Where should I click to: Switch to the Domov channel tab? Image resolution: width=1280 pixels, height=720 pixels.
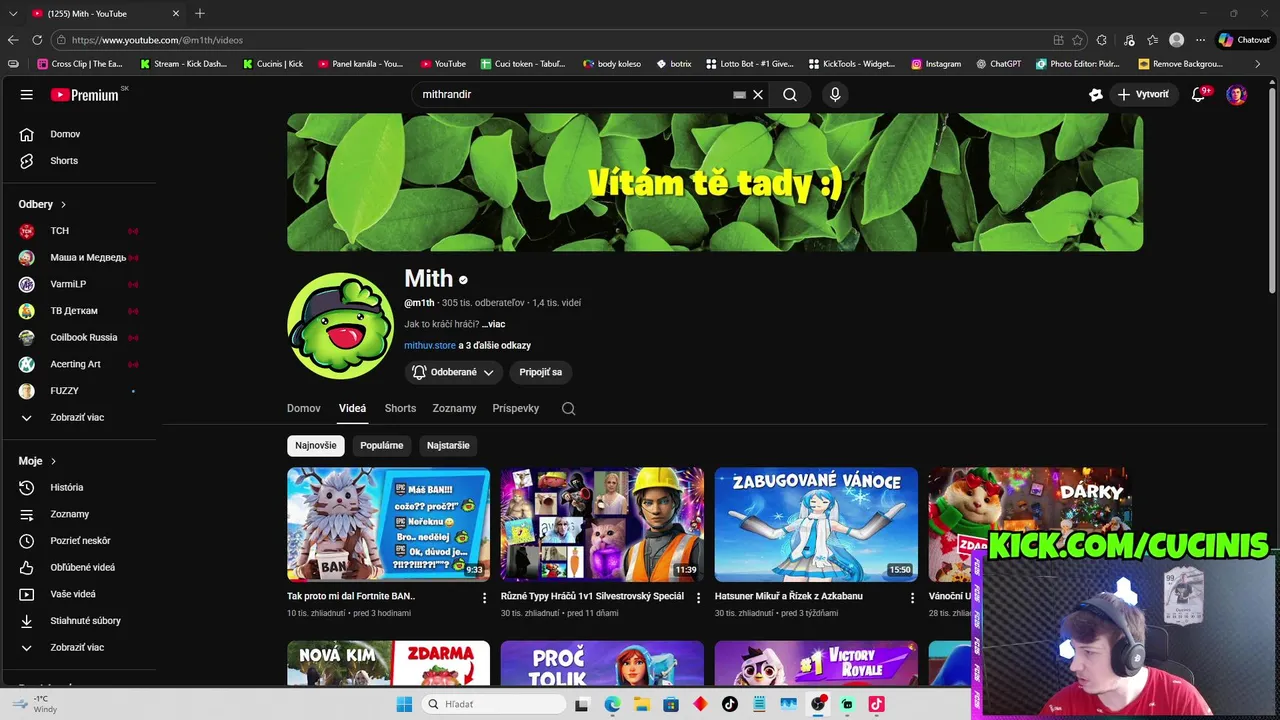304,408
